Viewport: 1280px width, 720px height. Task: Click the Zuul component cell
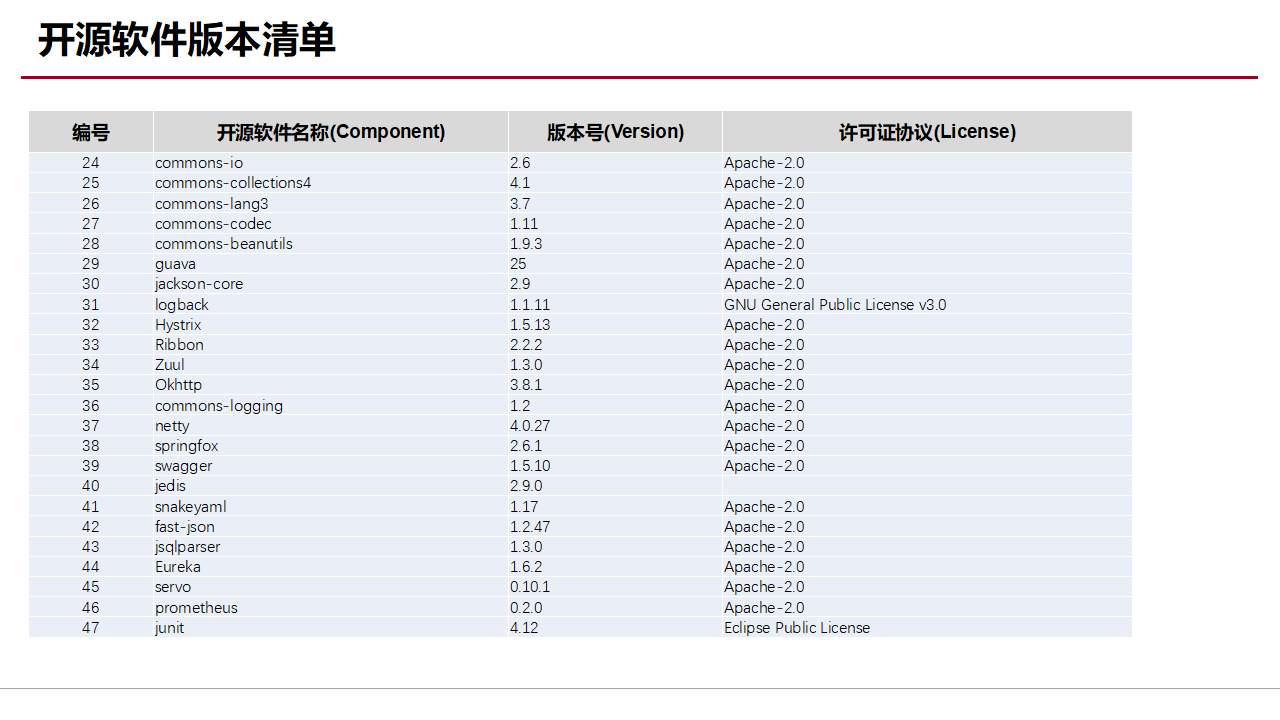pos(331,365)
